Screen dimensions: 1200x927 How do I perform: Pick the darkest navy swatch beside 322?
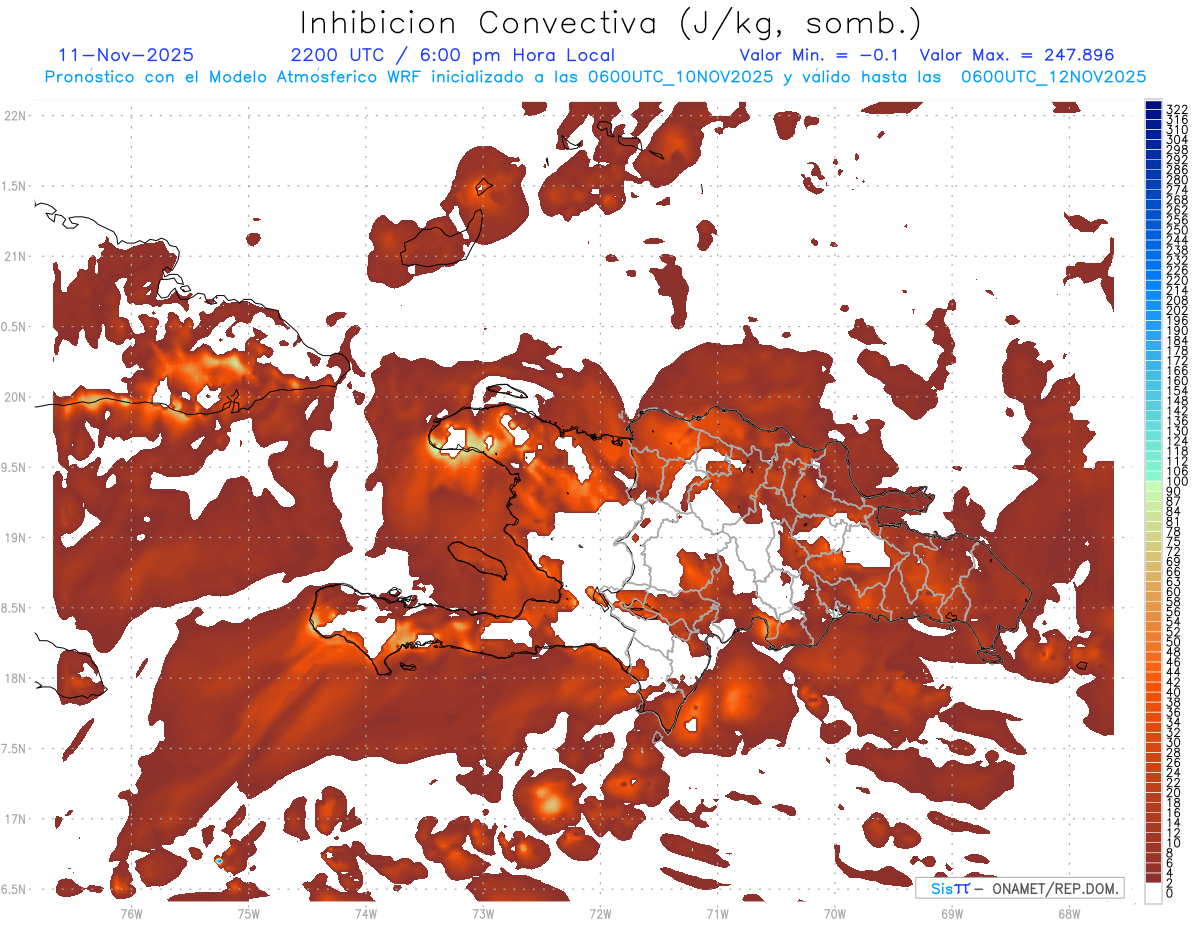[x=1154, y=106]
